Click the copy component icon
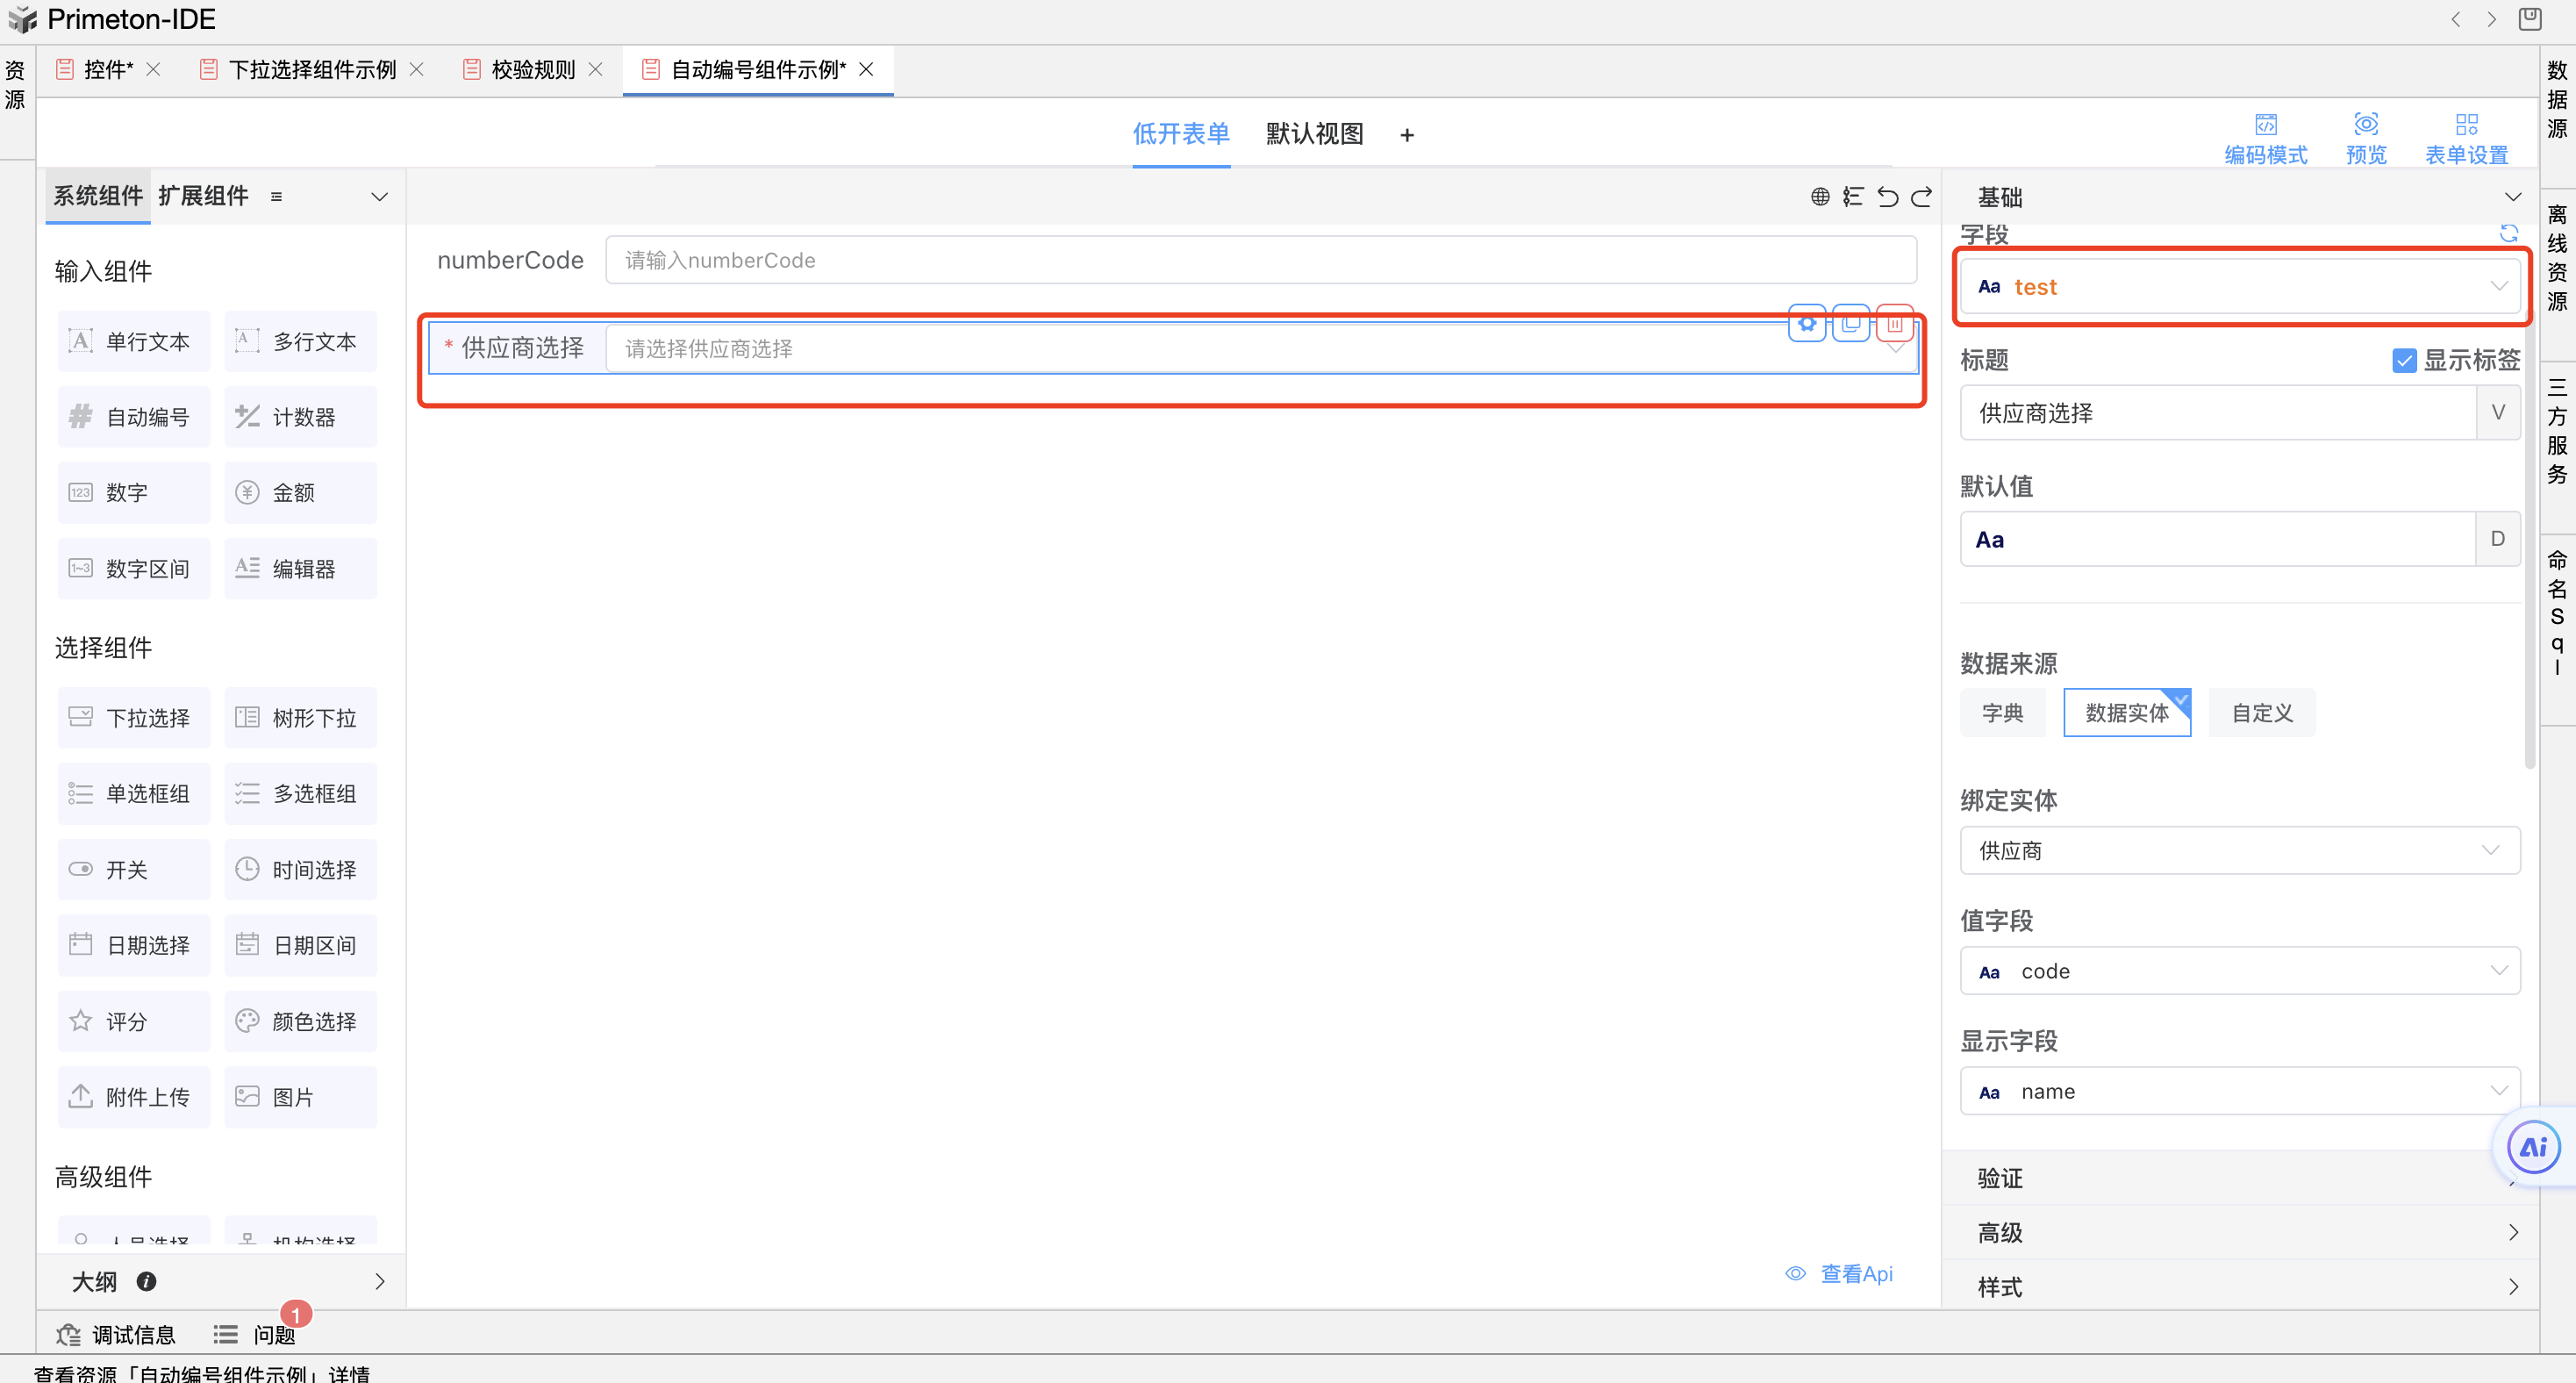2576x1383 pixels. 1850,324
